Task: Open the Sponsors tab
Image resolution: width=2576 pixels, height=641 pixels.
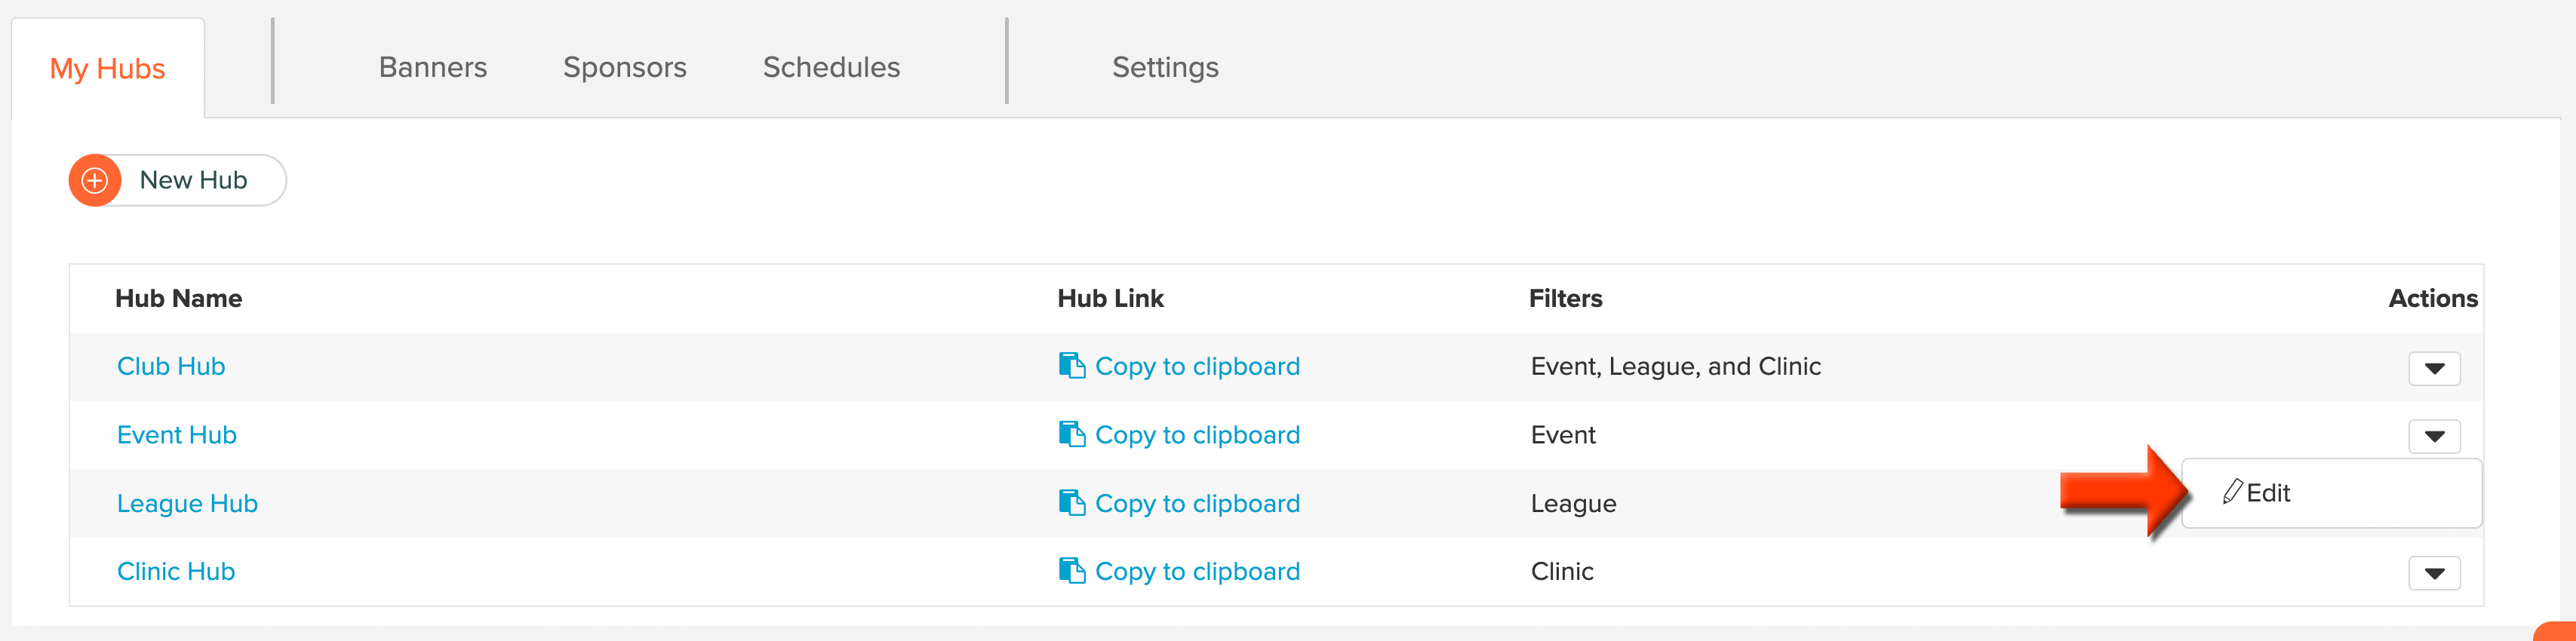Action: [625, 67]
